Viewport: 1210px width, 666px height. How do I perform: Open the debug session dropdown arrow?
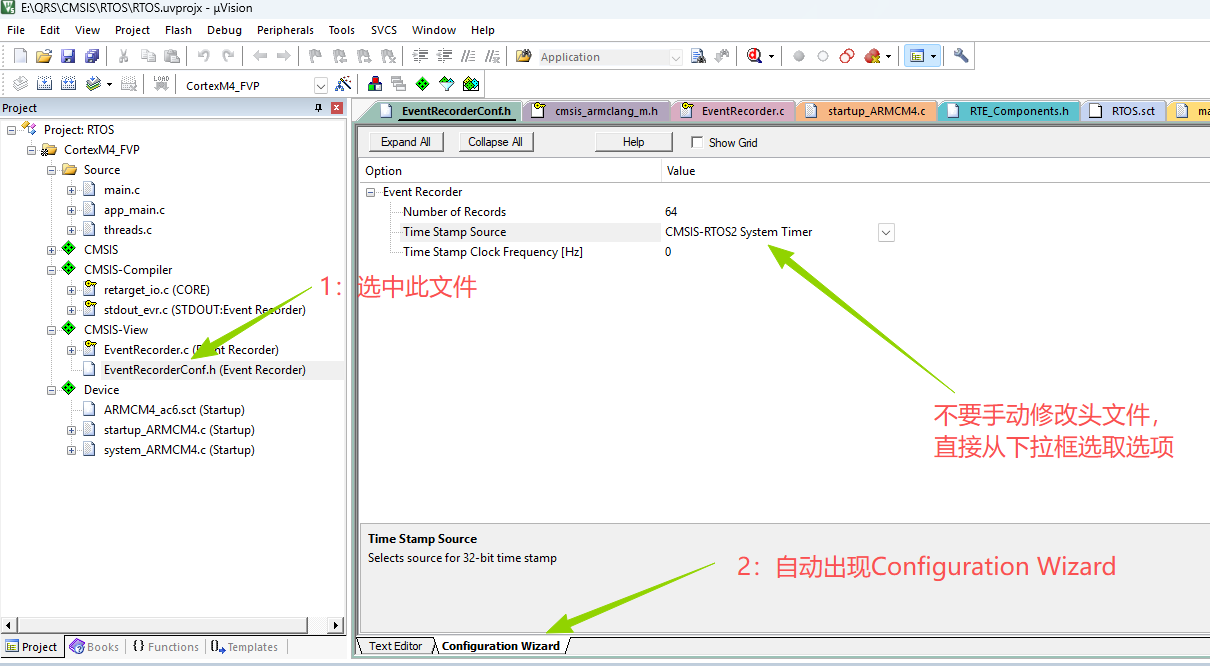(771, 57)
